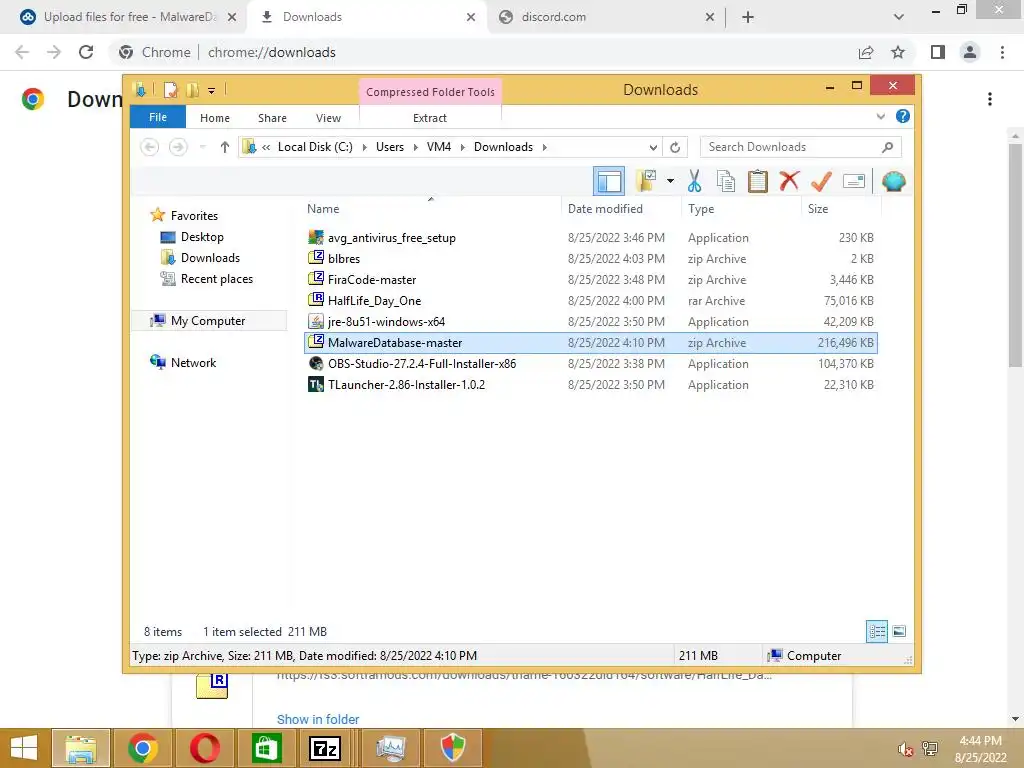Refresh the Downloads folder address bar
1024x768 pixels.
(675, 147)
